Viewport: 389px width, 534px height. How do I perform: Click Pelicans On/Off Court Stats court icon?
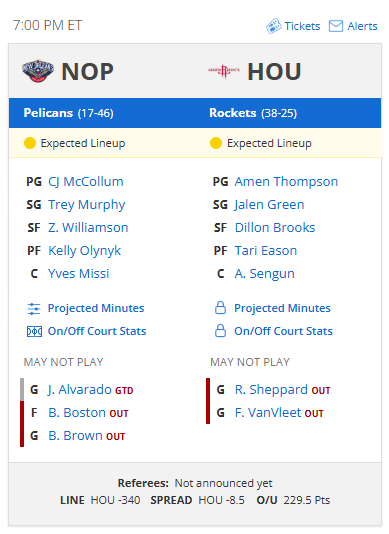tap(34, 331)
